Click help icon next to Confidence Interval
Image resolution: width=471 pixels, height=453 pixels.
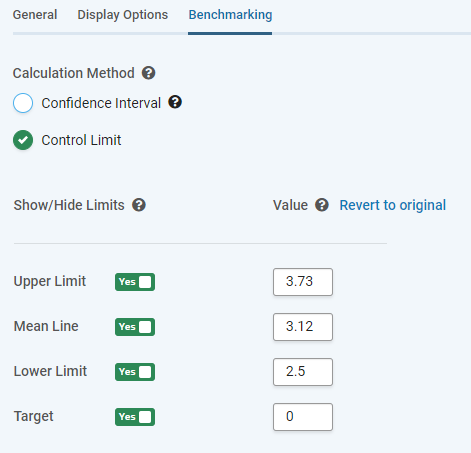[x=175, y=102]
